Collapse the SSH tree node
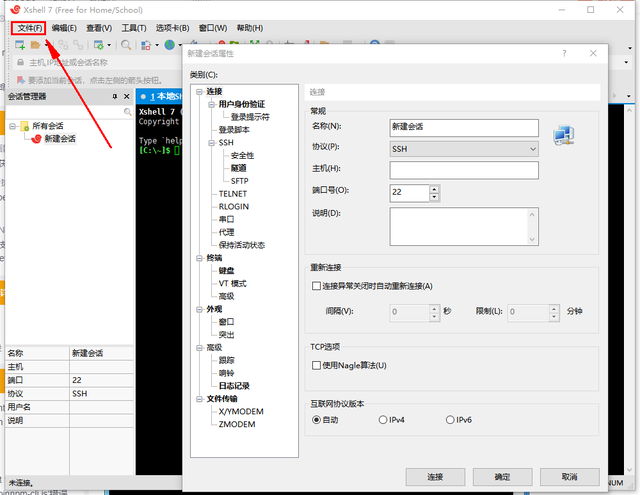This screenshot has width=640, height=495. pyautogui.click(x=211, y=143)
